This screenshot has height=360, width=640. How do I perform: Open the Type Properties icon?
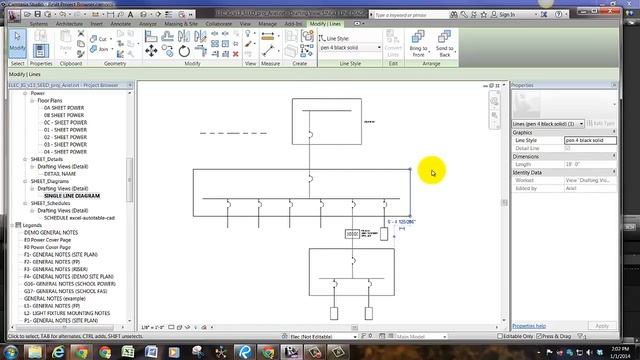pos(40,36)
